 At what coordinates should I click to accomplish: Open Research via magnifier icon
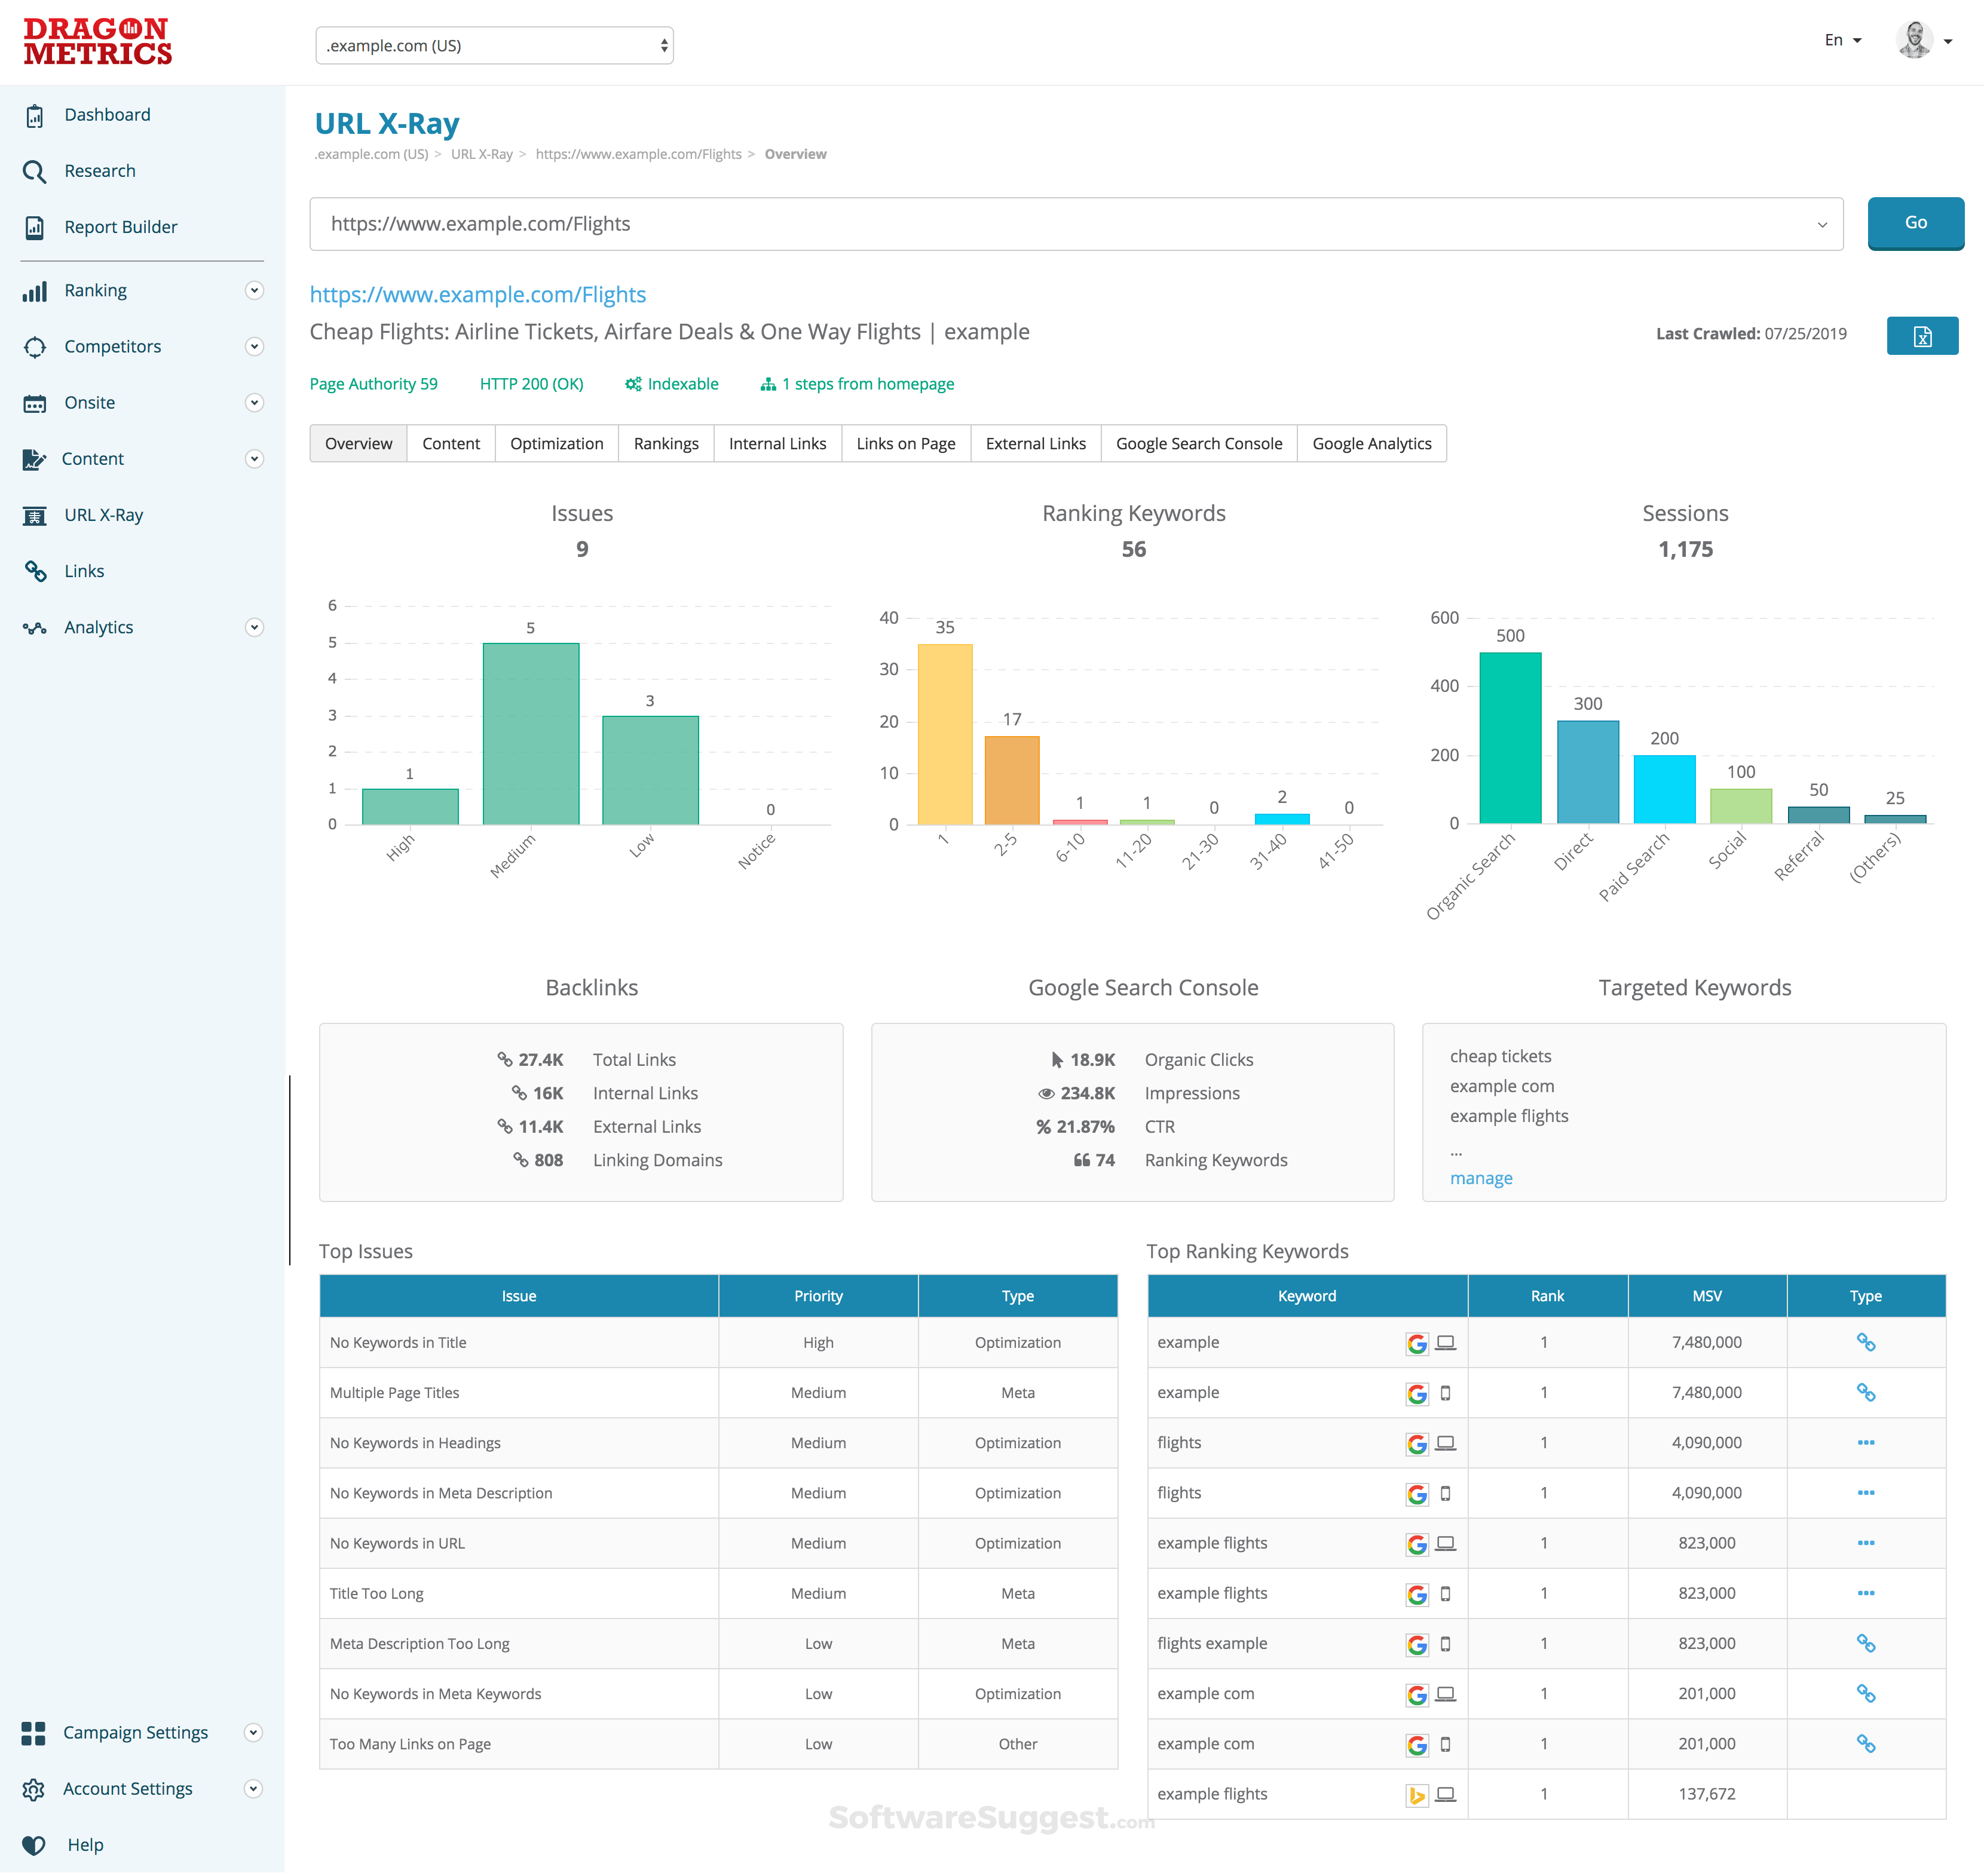pyautogui.click(x=35, y=172)
